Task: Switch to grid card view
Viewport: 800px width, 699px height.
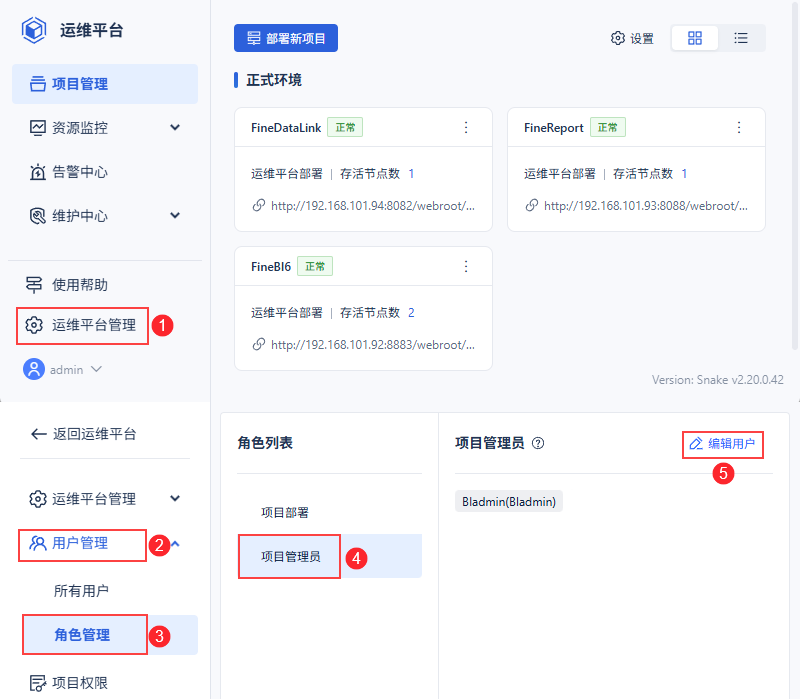Action: coord(694,38)
